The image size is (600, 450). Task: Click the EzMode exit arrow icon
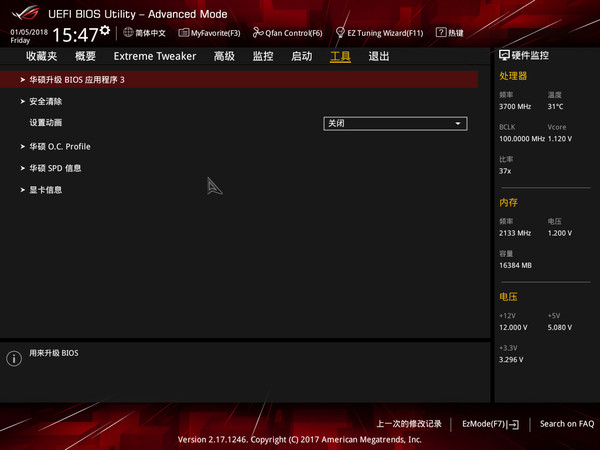(x=513, y=424)
